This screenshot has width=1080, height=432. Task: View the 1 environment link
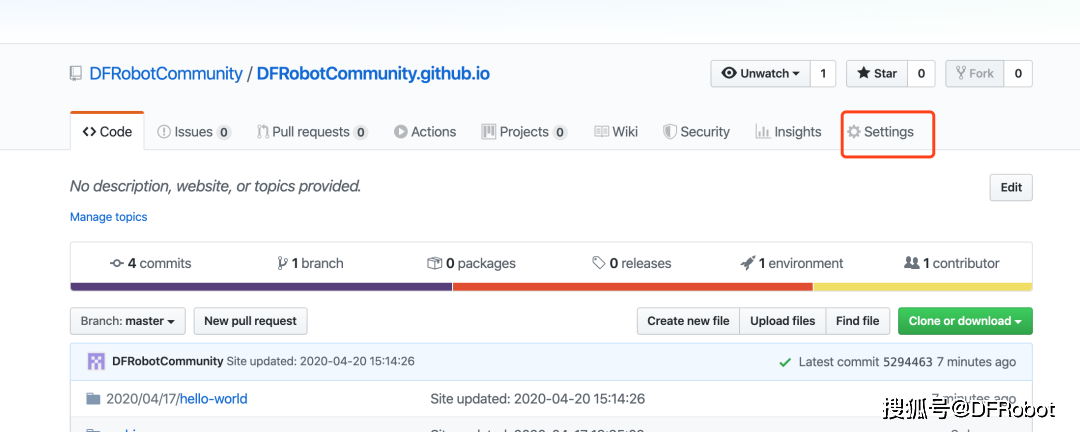pos(792,263)
